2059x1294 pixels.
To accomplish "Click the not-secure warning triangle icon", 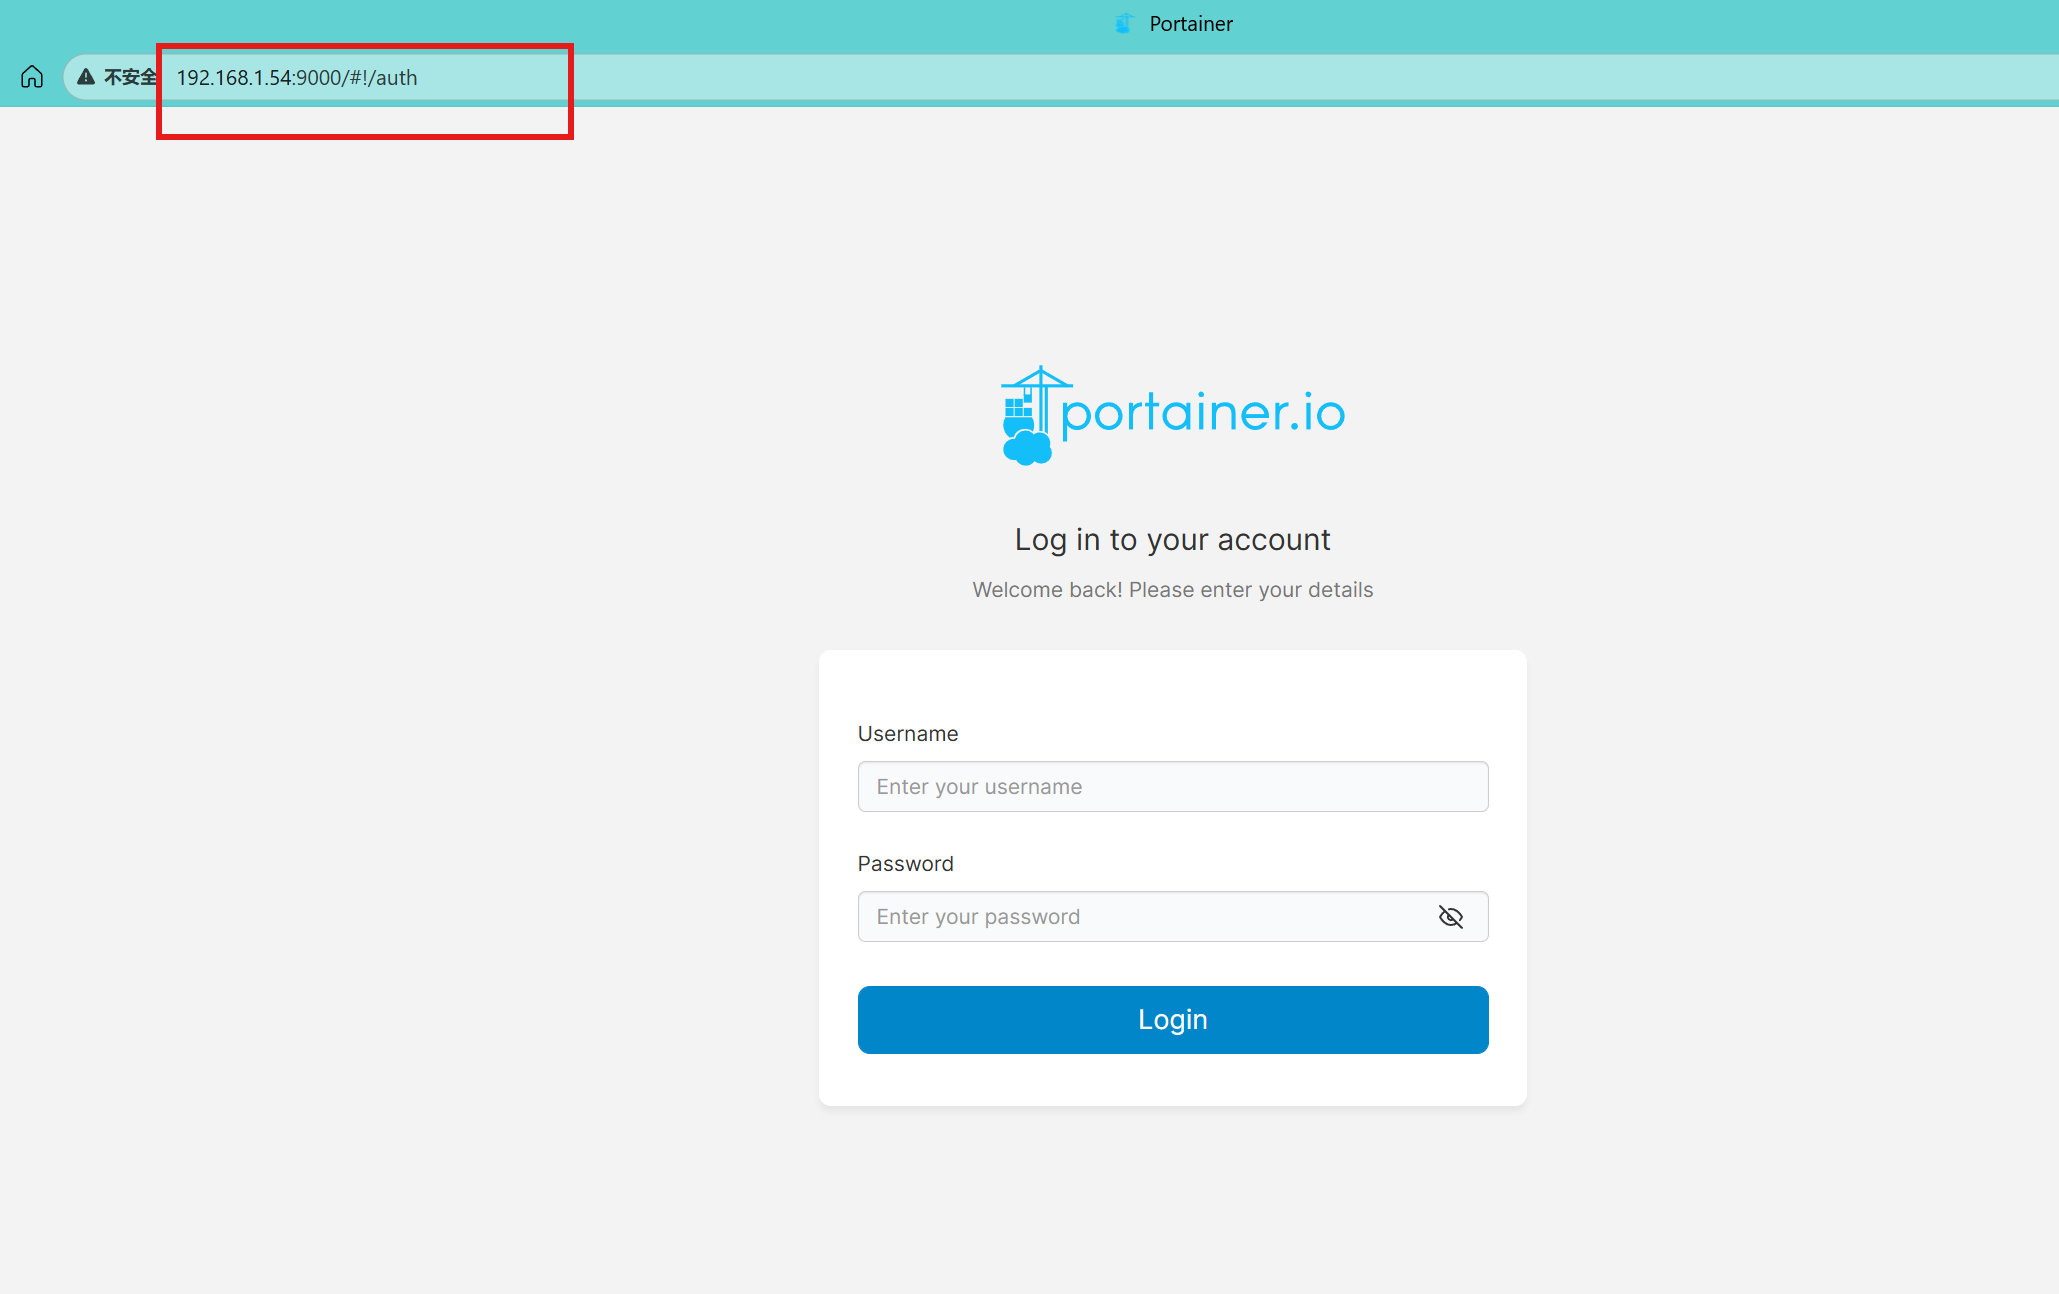I will [x=86, y=77].
